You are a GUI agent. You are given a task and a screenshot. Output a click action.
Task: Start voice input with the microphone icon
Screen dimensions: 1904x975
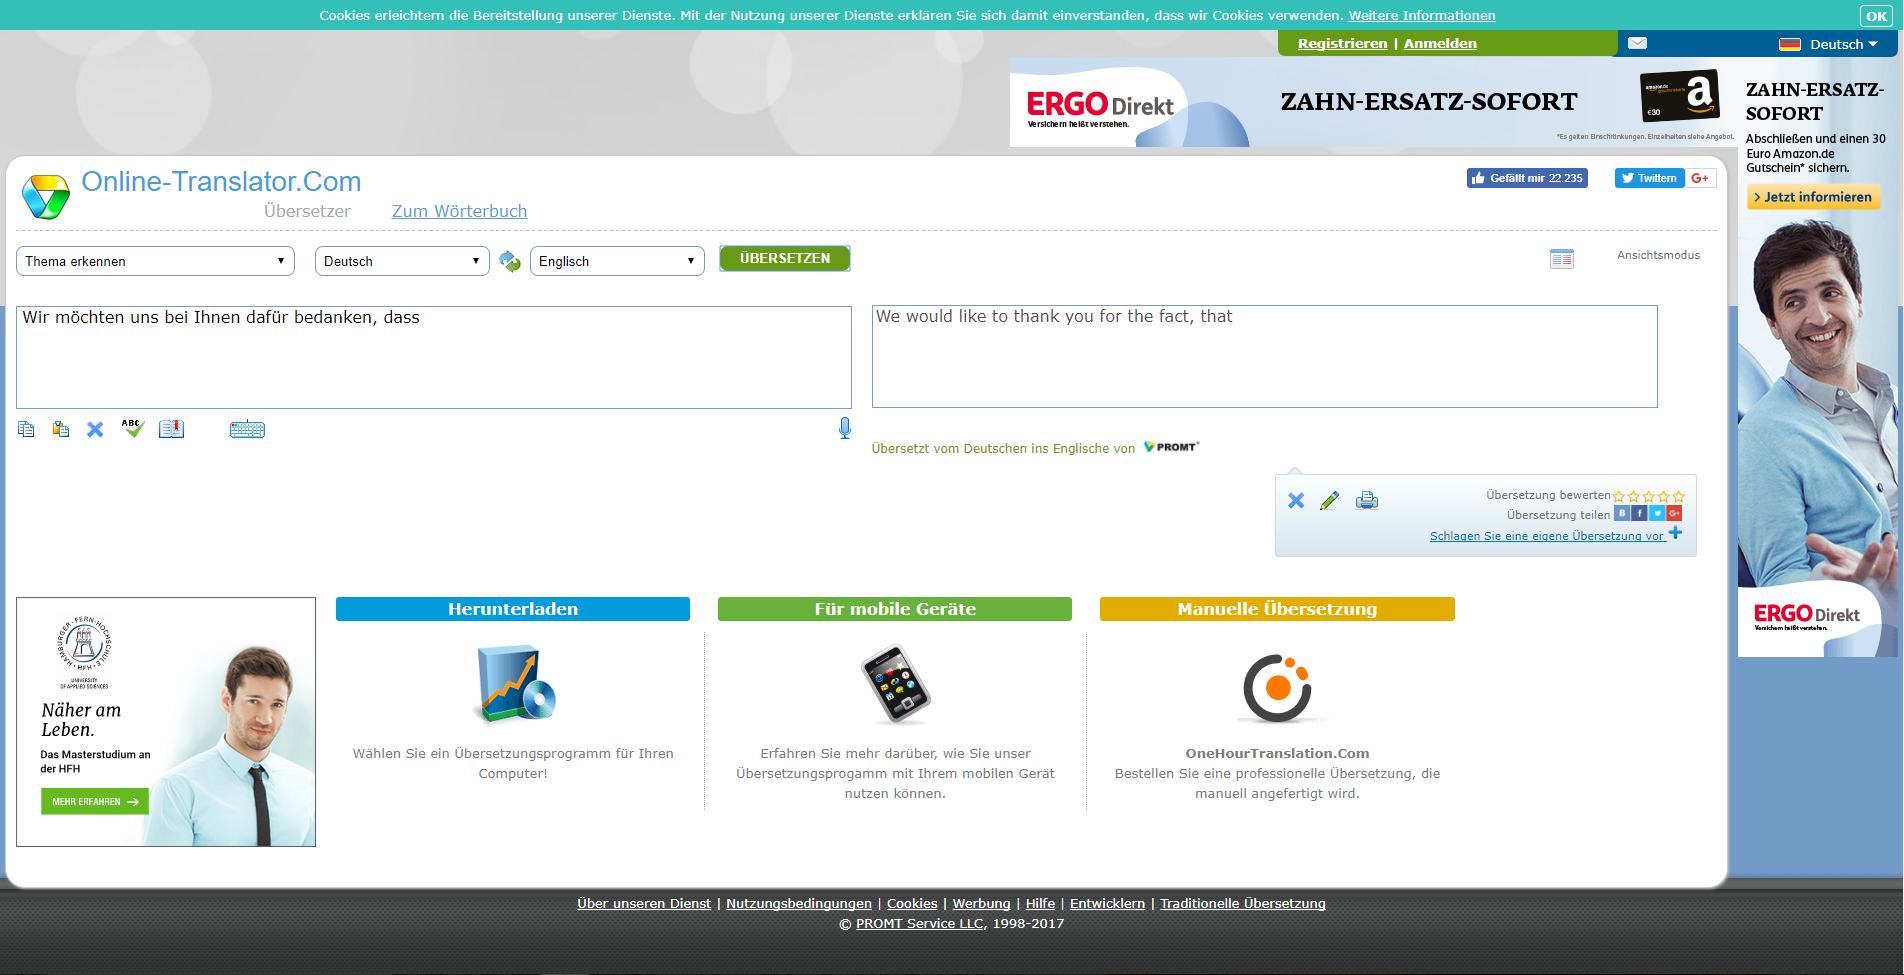(x=845, y=428)
